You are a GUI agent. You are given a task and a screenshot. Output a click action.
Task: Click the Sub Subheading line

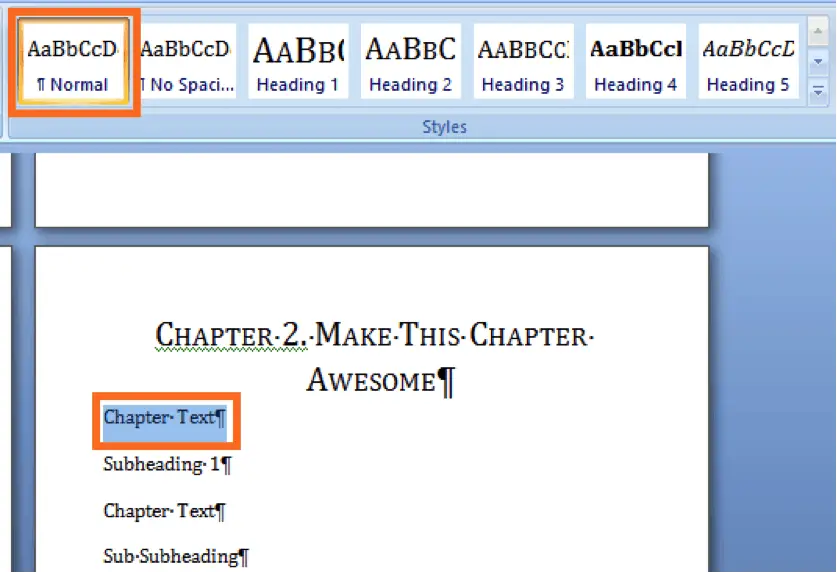[176, 556]
